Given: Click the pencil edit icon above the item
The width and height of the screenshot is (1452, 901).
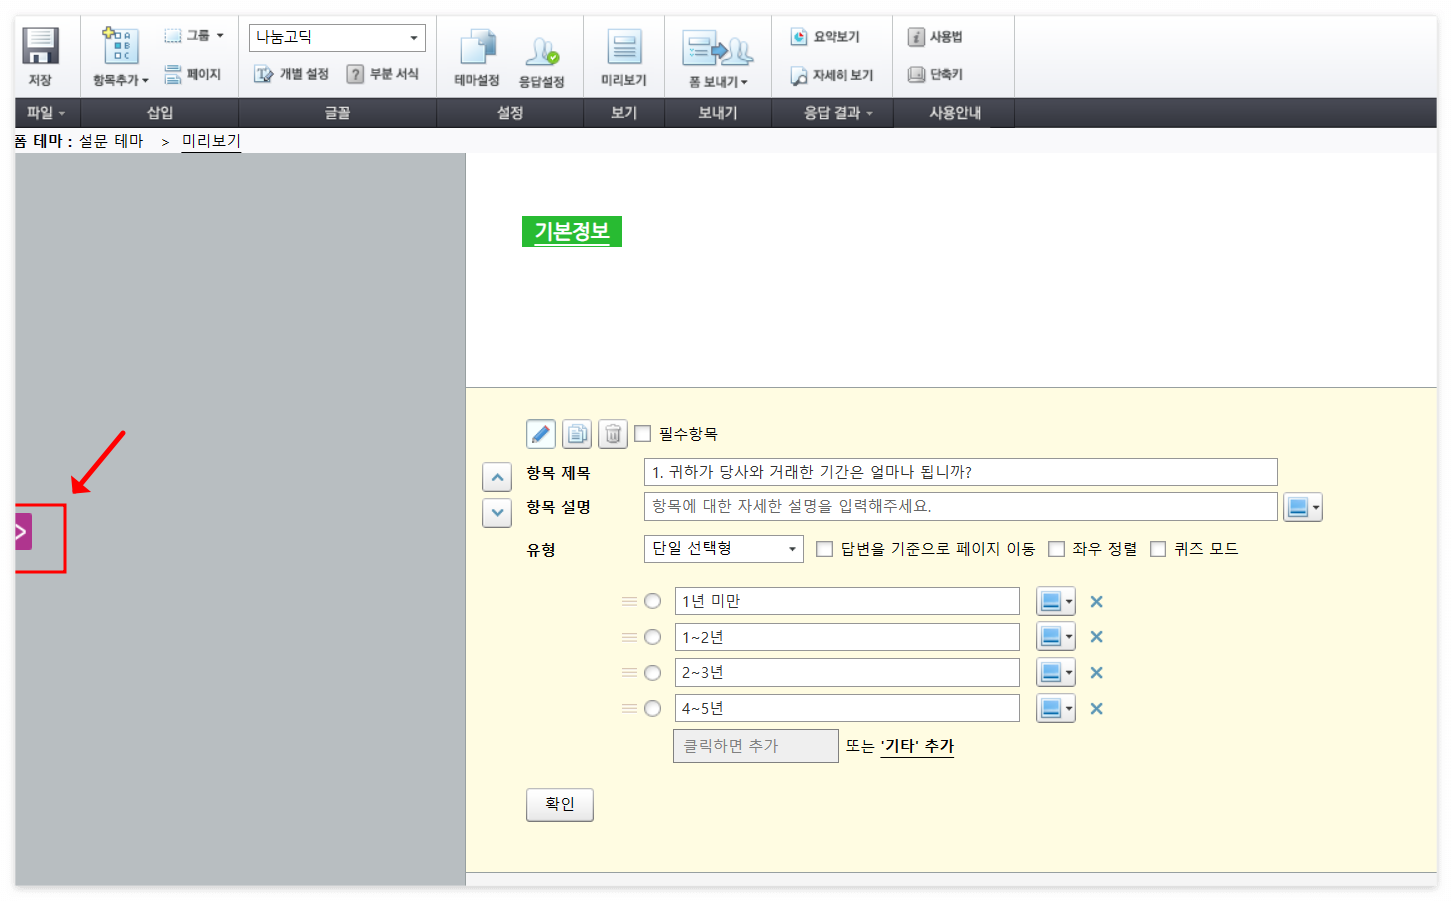Looking at the screenshot, I should [540, 433].
